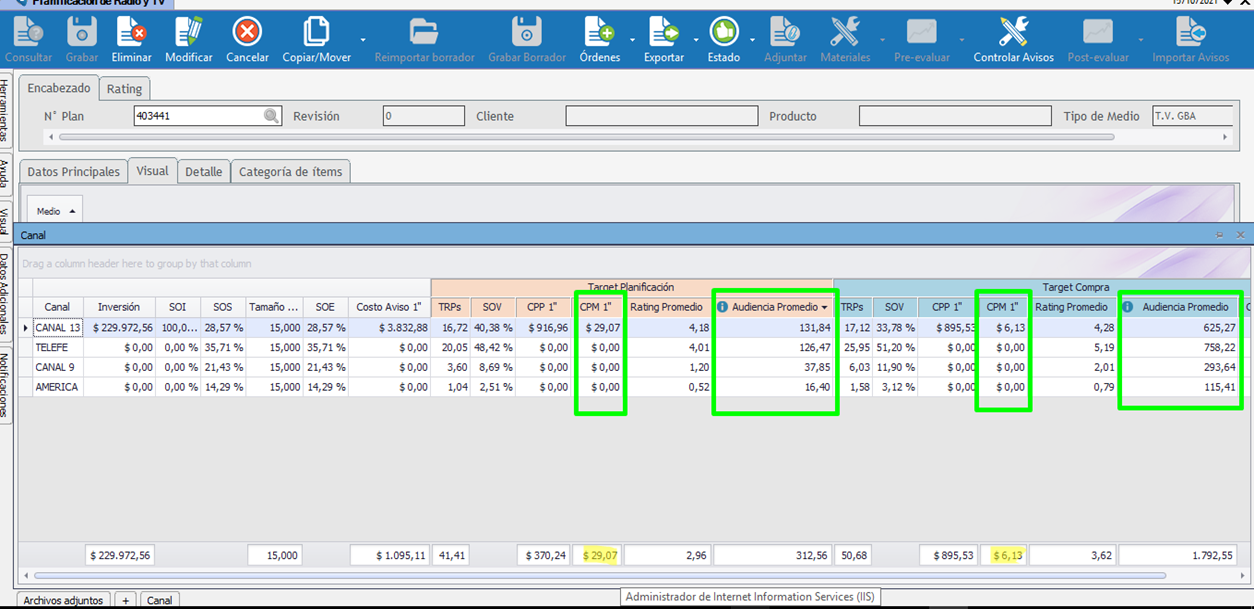The height and width of the screenshot is (609, 1254).
Task: Click the Estado thumbs-up icon
Action: [723, 33]
